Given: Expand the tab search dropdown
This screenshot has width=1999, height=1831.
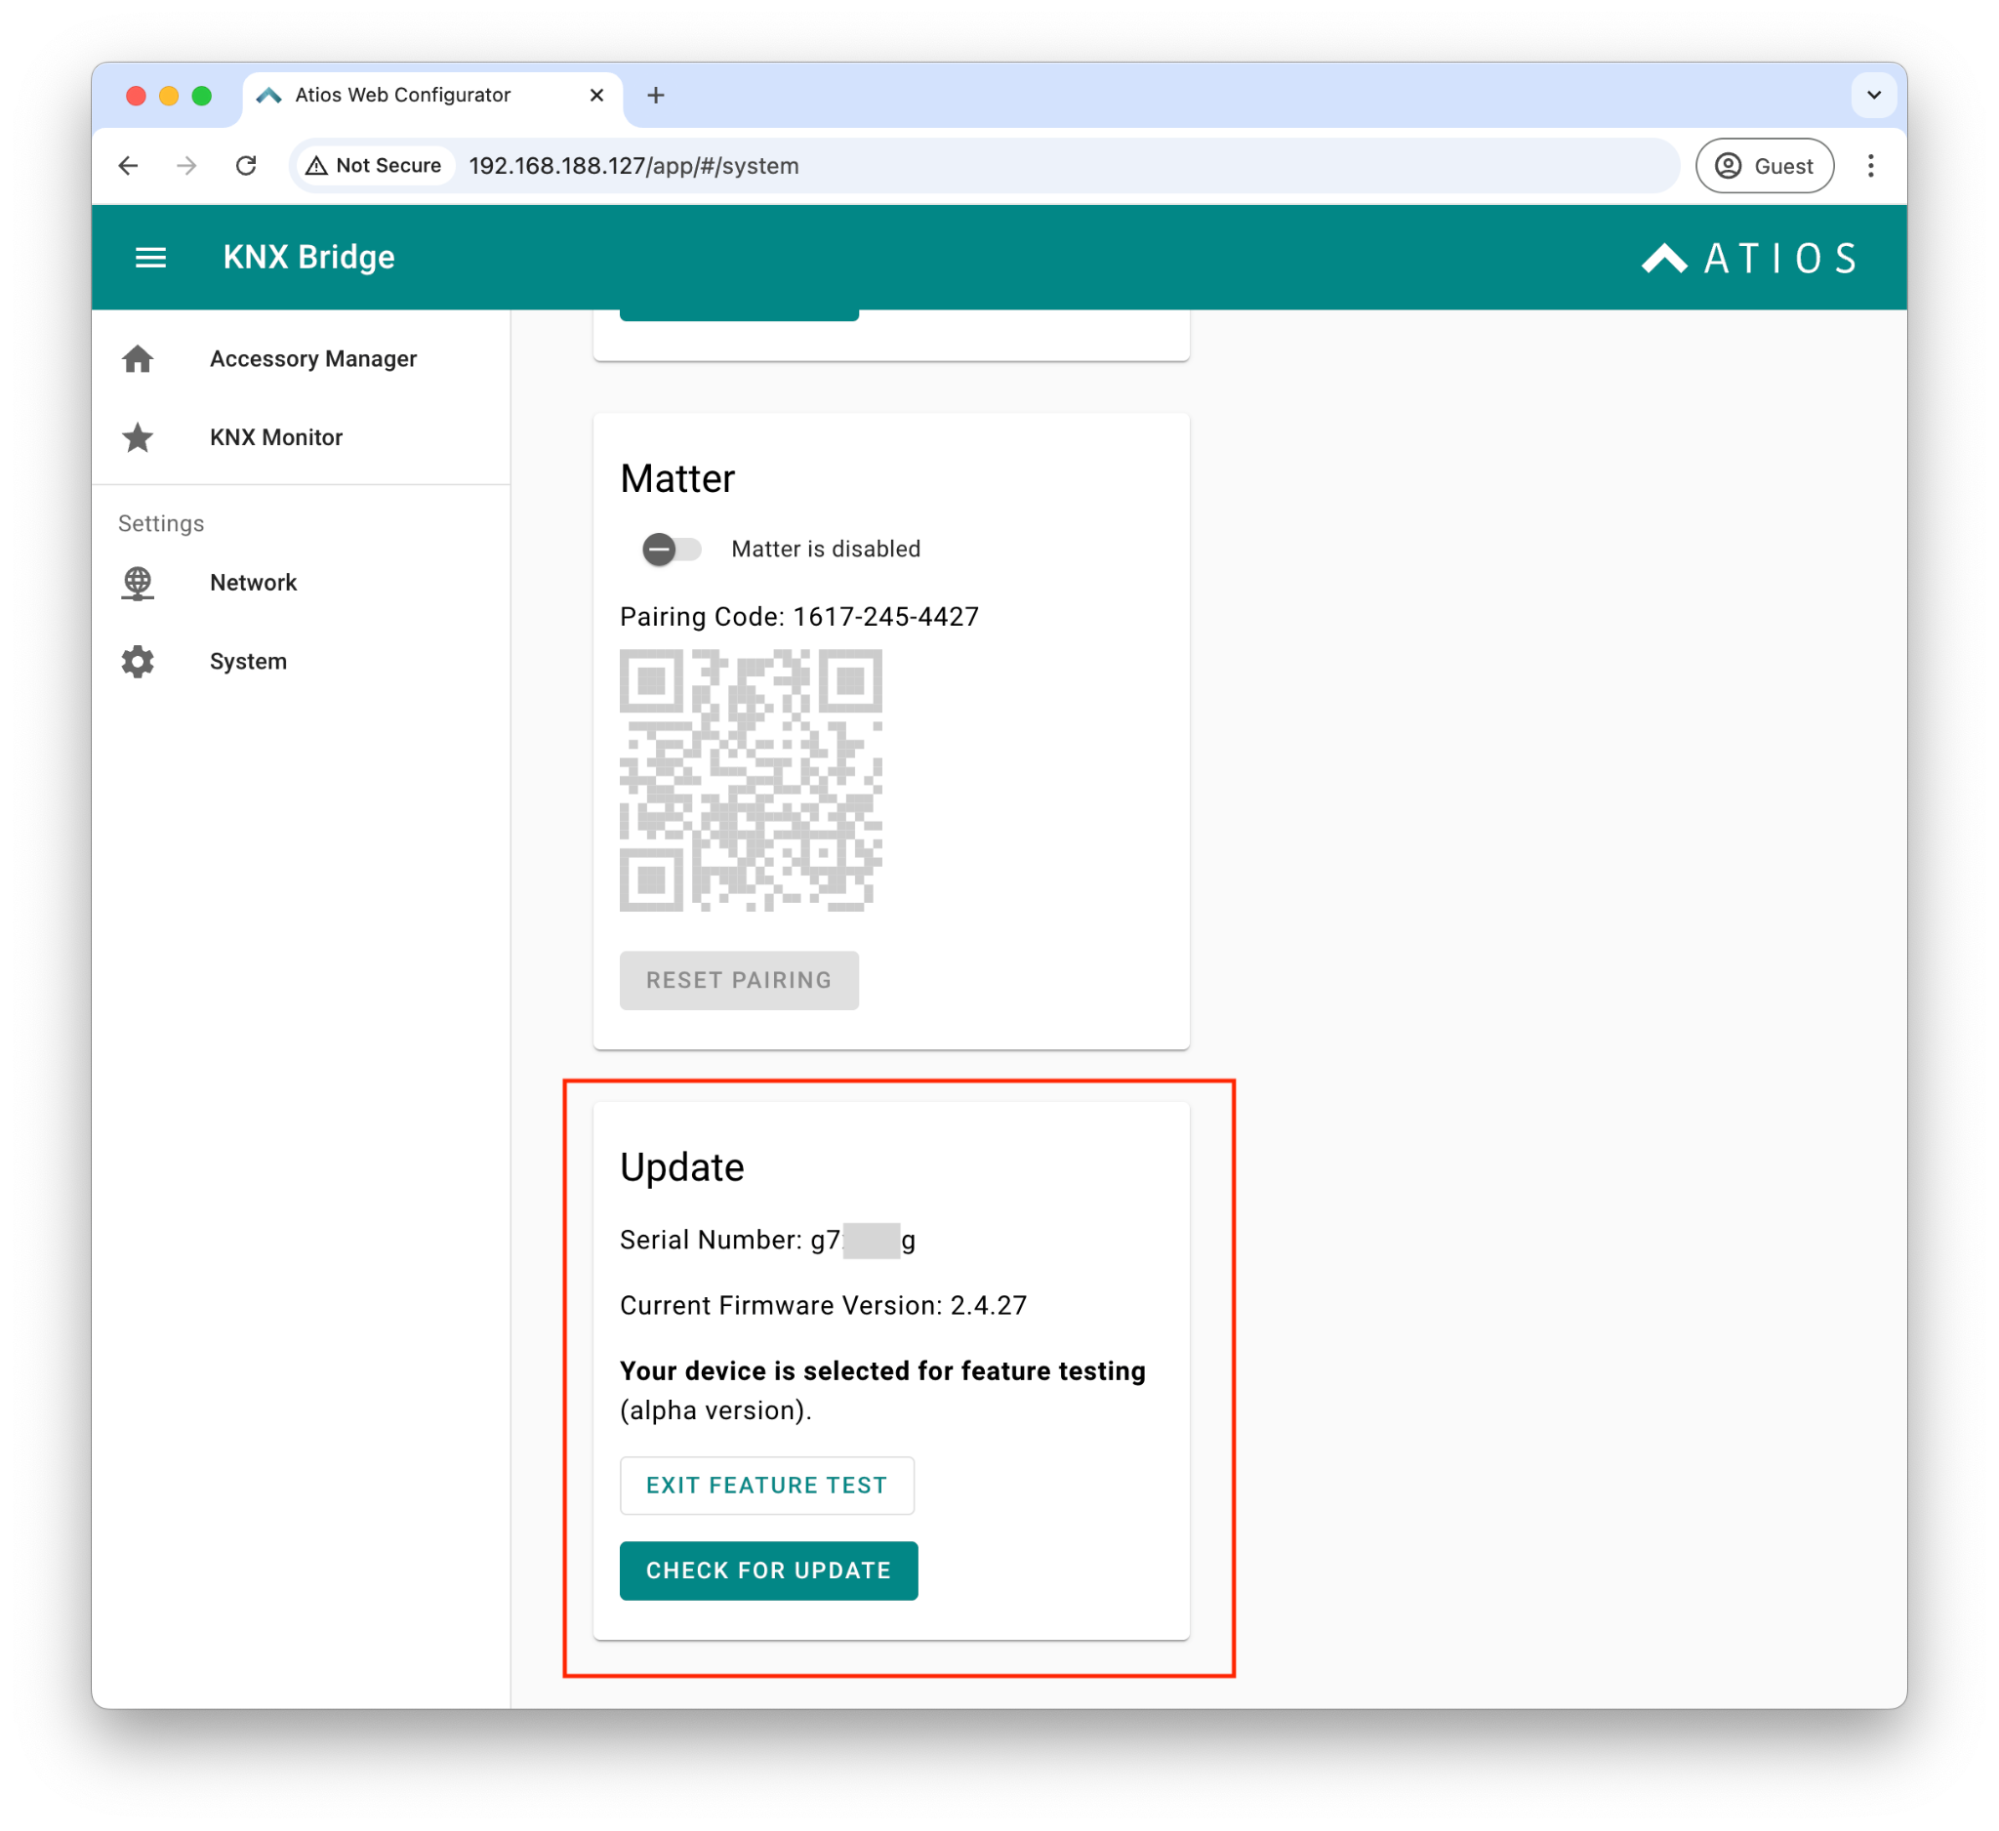Looking at the screenshot, I should pyautogui.click(x=1873, y=95).
